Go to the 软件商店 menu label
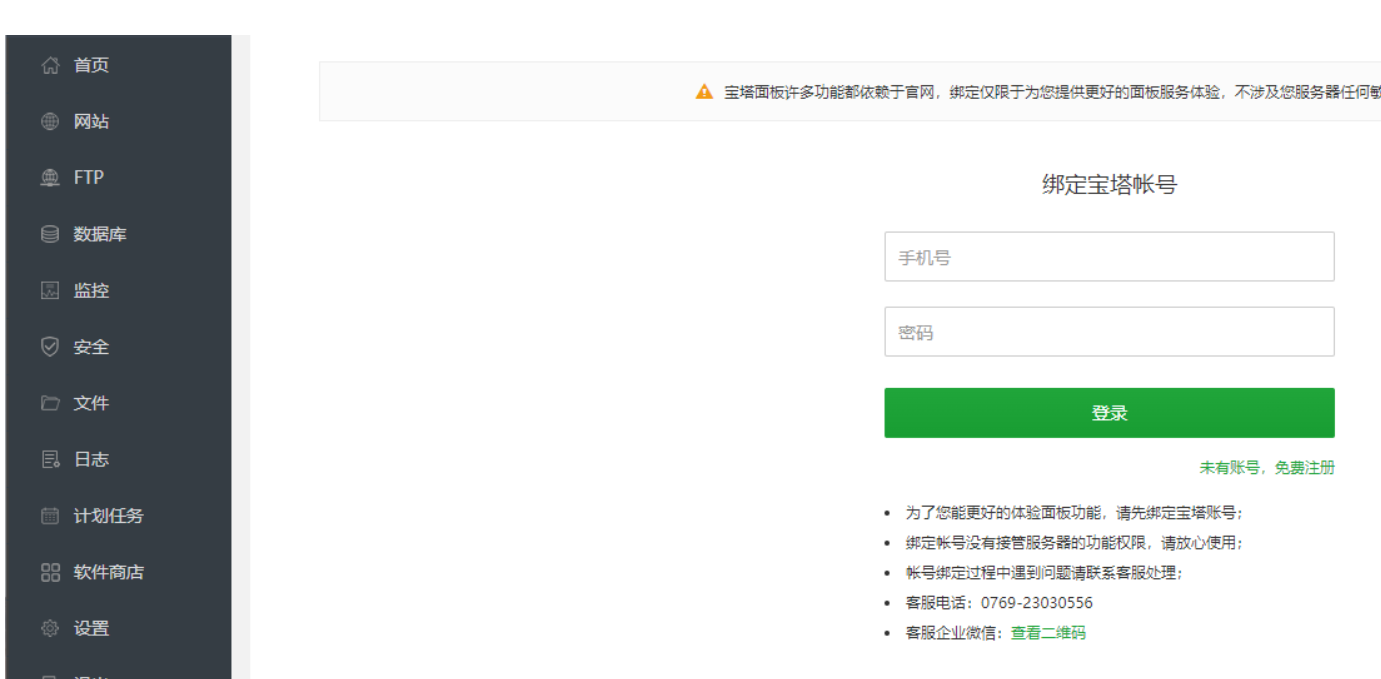 click(109, 573)
